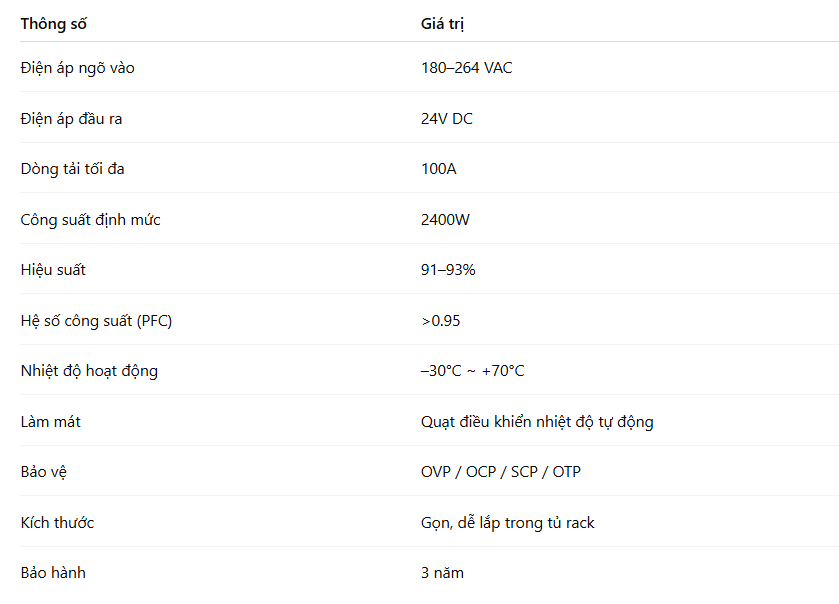Click the "Thông số" column header

tap(54, 24)
